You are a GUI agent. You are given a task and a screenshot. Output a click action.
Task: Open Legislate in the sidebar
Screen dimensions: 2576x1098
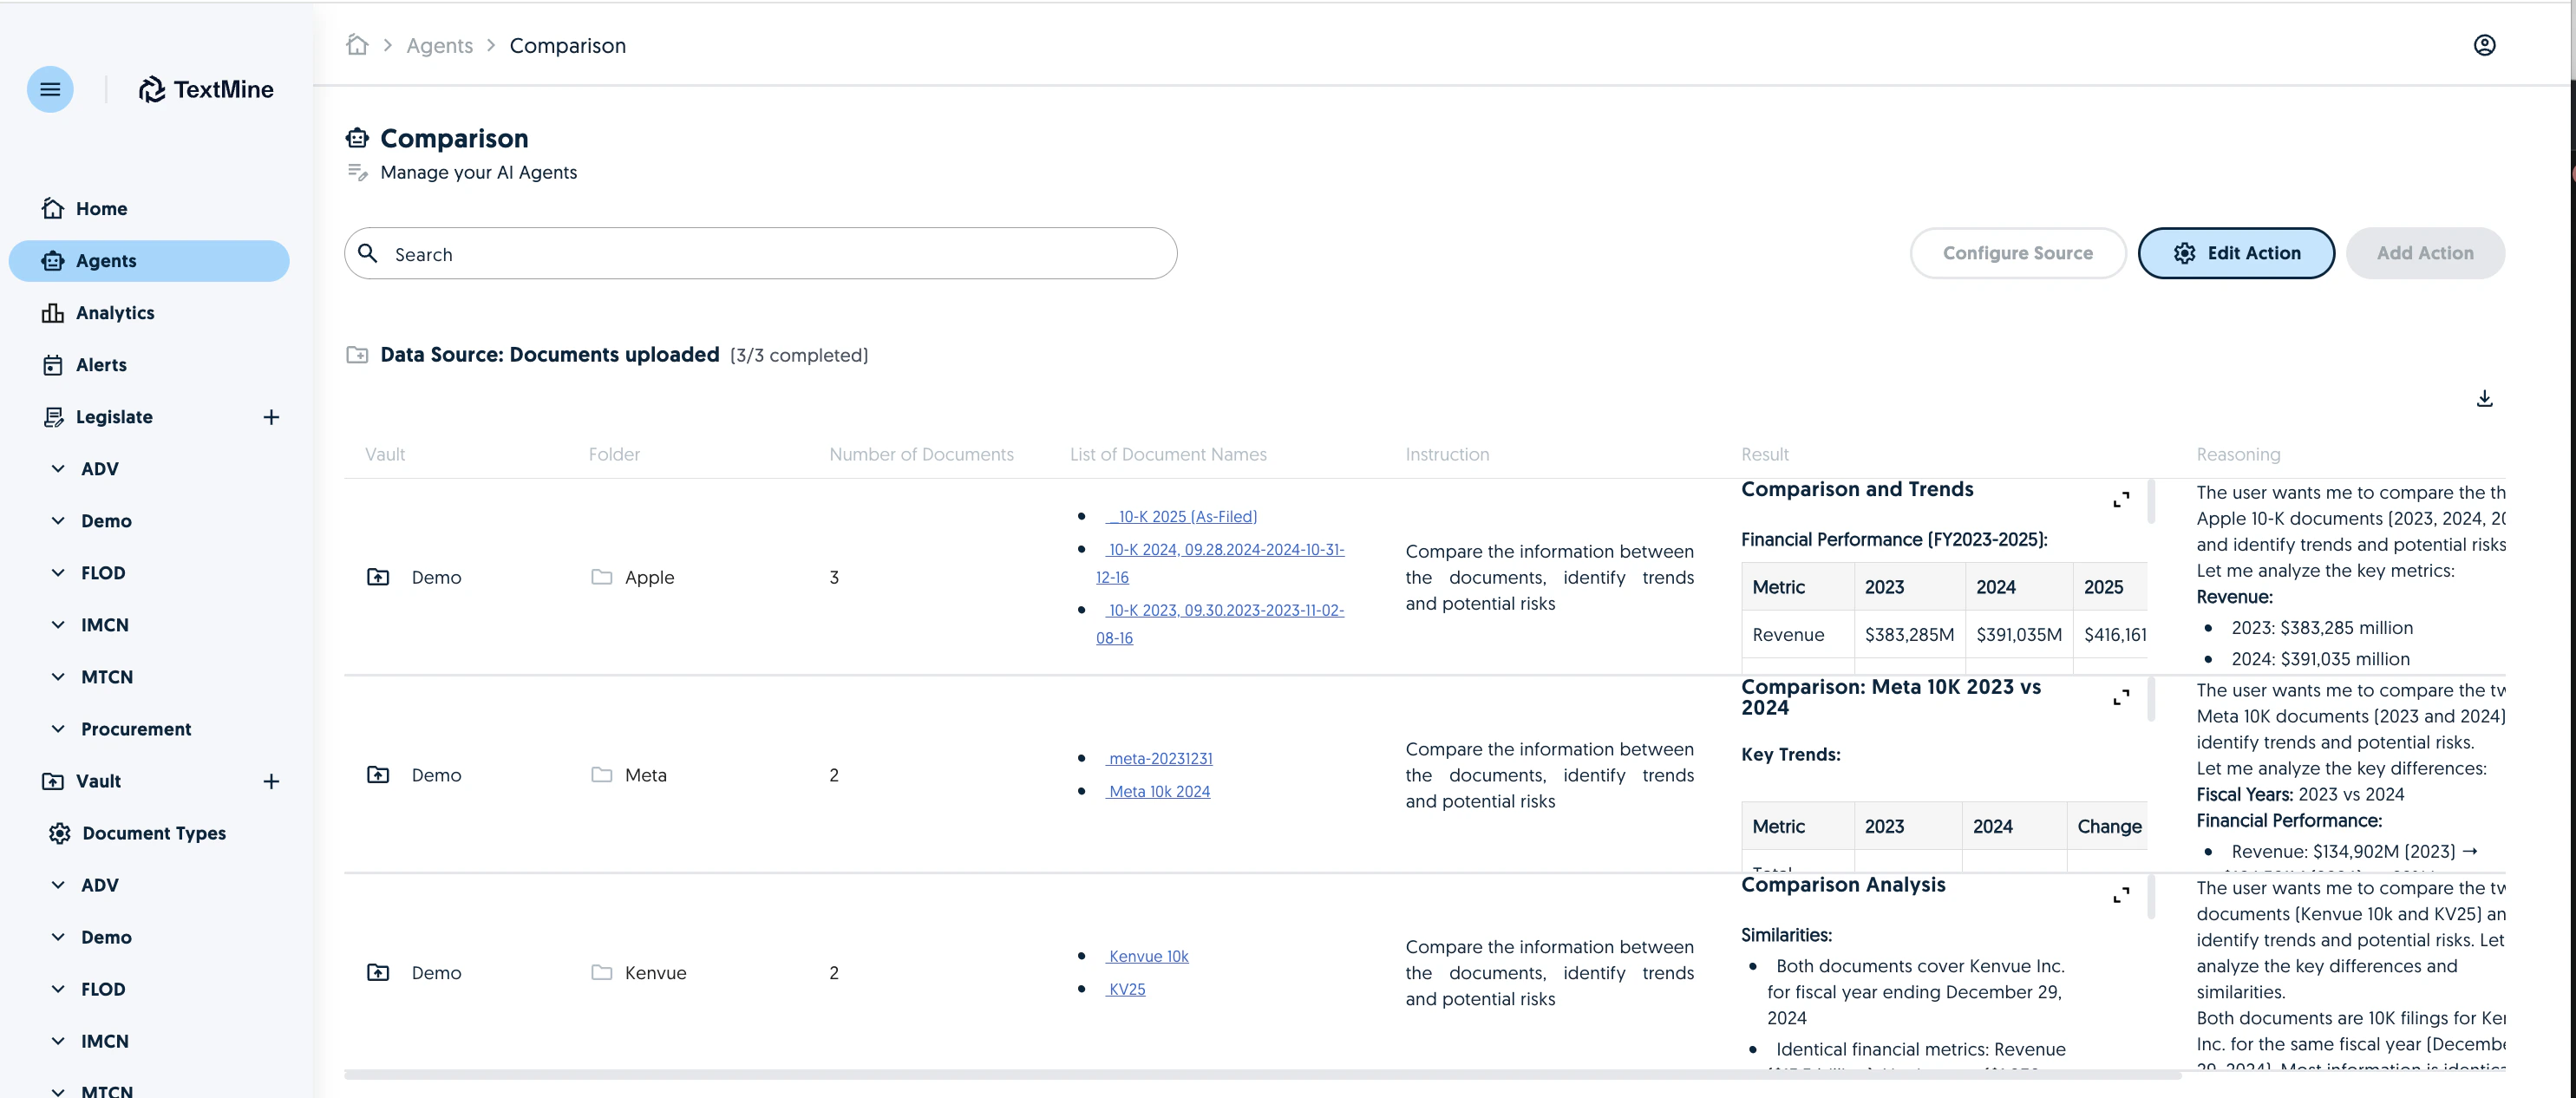tap(114, 417)
